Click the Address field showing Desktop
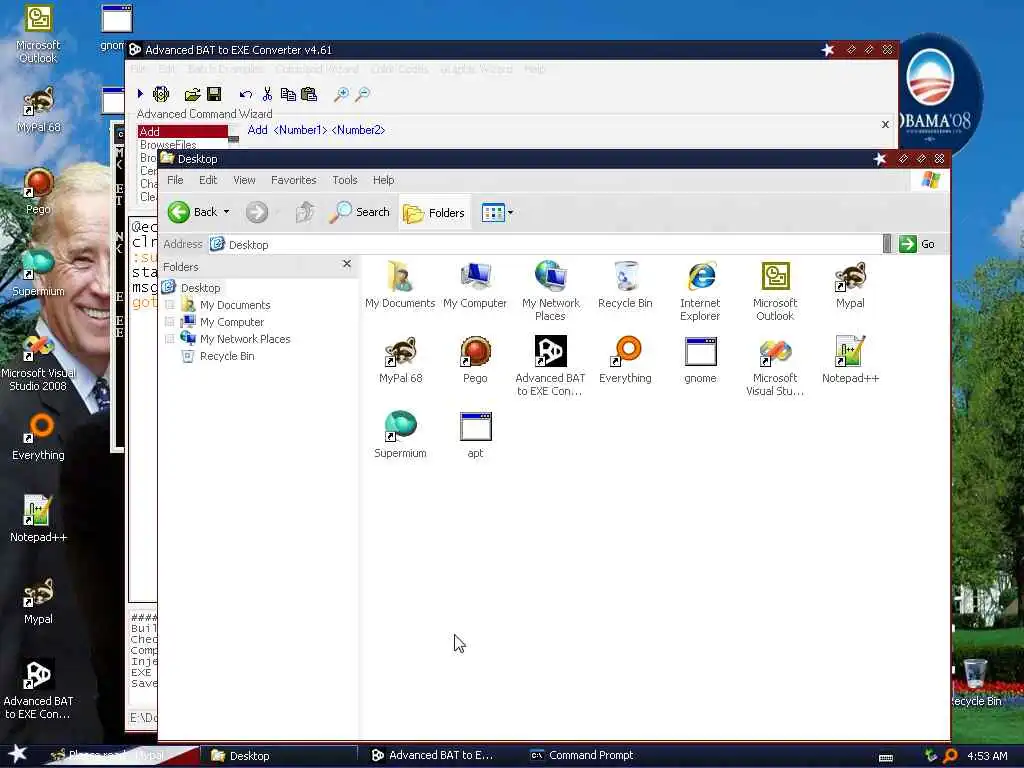The image size is (1024, 768). (x=545, y=244)
